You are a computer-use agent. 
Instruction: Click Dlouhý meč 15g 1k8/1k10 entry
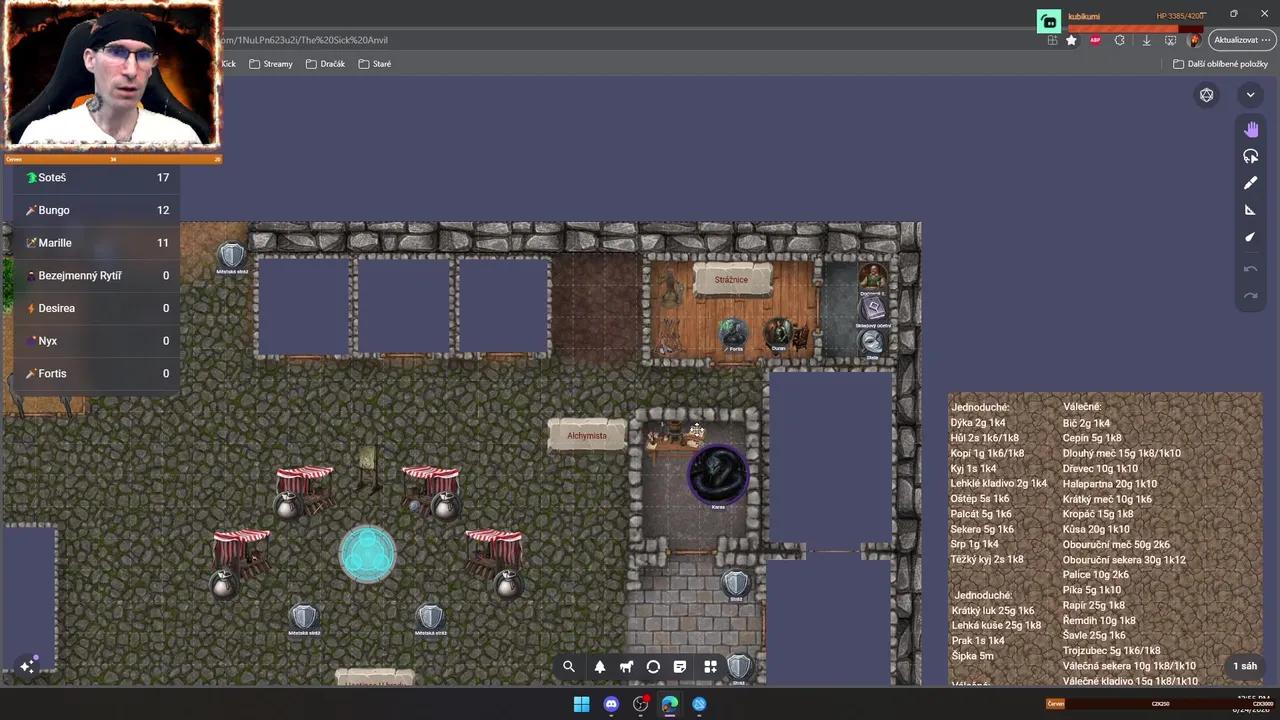[1121, 453]
